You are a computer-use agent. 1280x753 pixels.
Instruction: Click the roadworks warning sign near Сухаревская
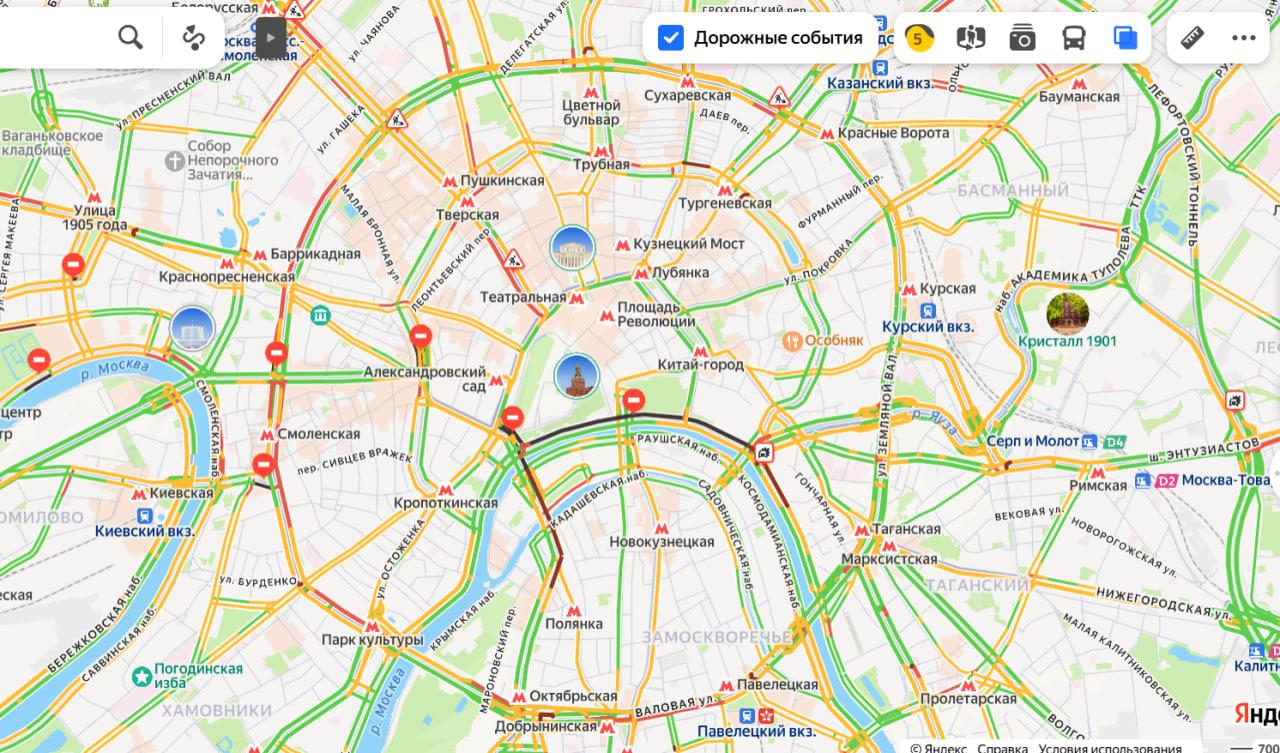tap(779, 98)
